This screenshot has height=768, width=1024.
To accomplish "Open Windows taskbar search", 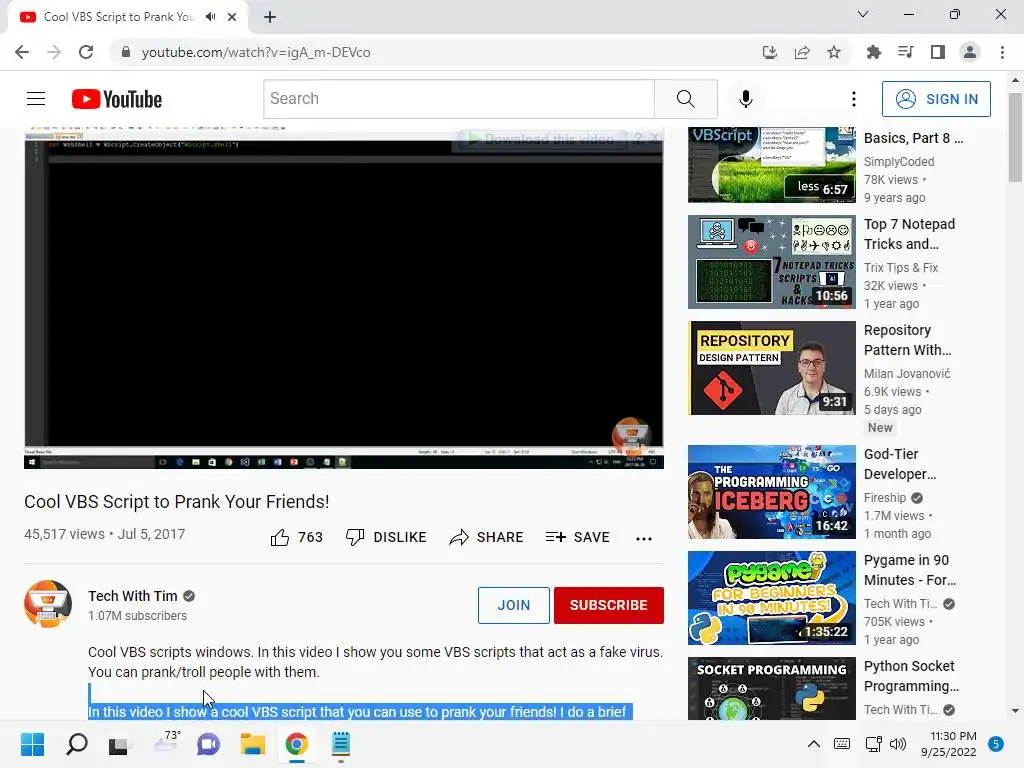I will (x=77, y=744).
